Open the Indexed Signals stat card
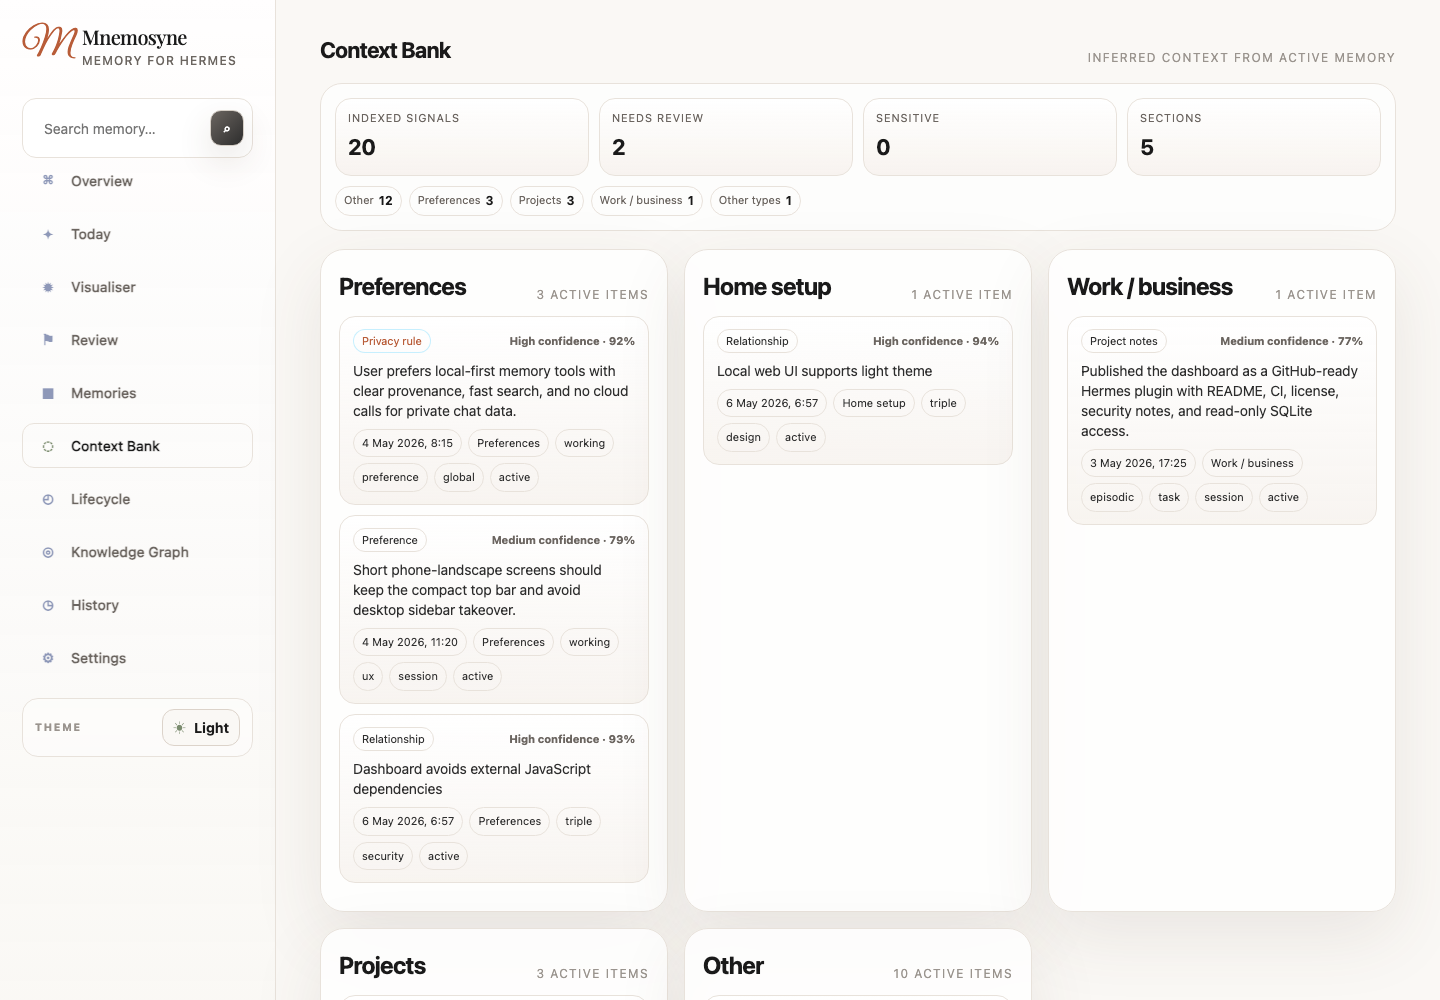Viewport: 1440px width, 1000px height. click(x=462, y=137)
